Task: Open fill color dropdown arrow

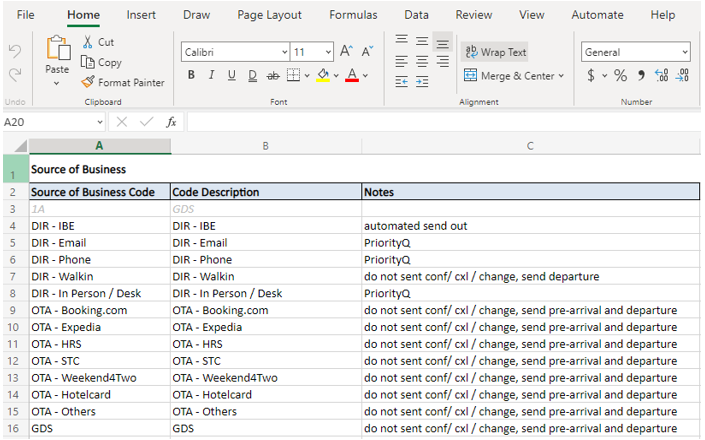Action: 336,76
